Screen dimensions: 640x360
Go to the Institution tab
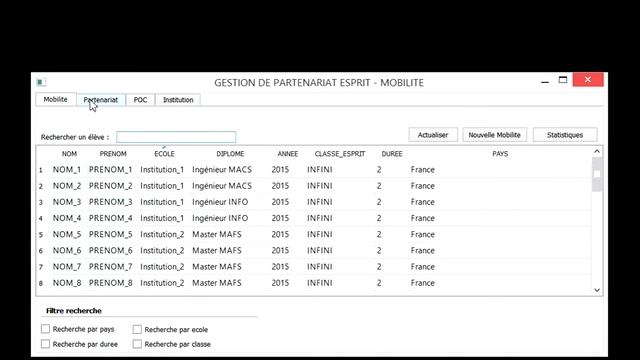[x=178, y=100]
